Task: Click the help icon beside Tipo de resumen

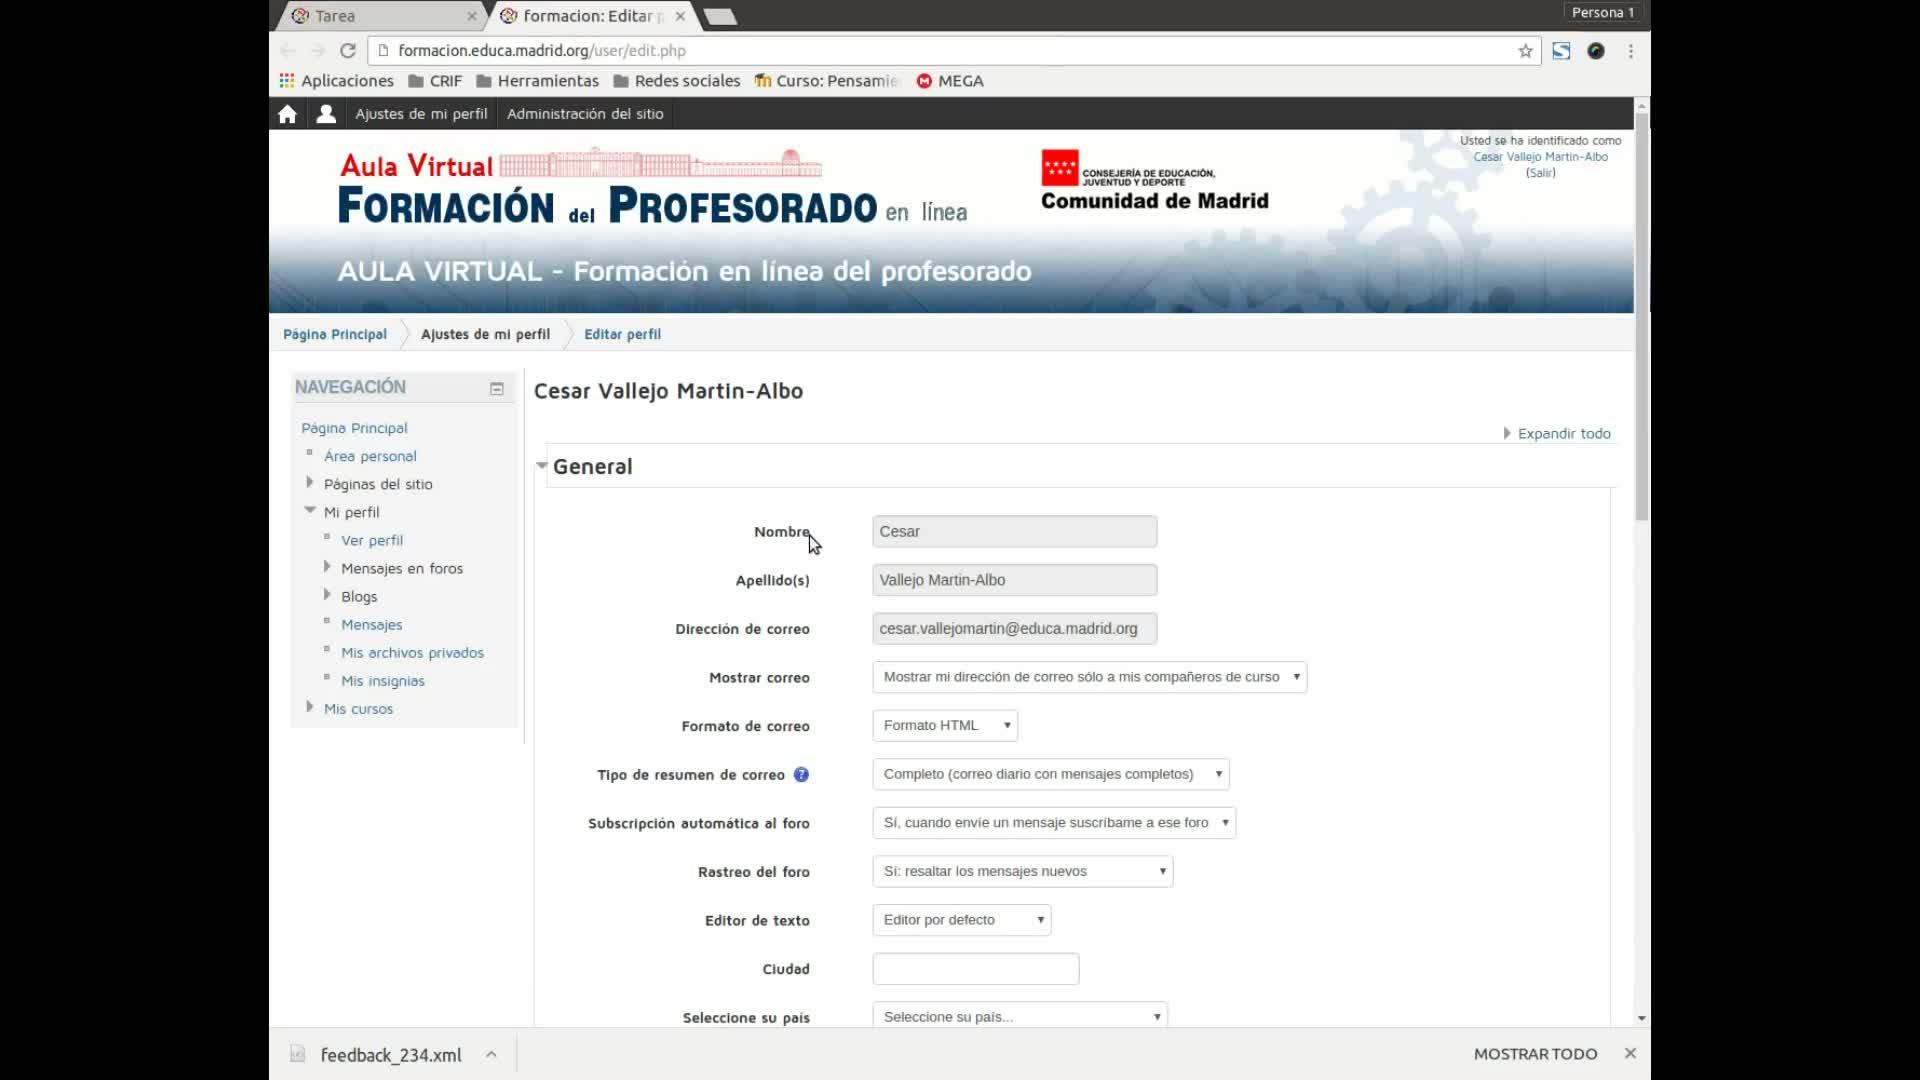Action: click(x=801, y=775)
